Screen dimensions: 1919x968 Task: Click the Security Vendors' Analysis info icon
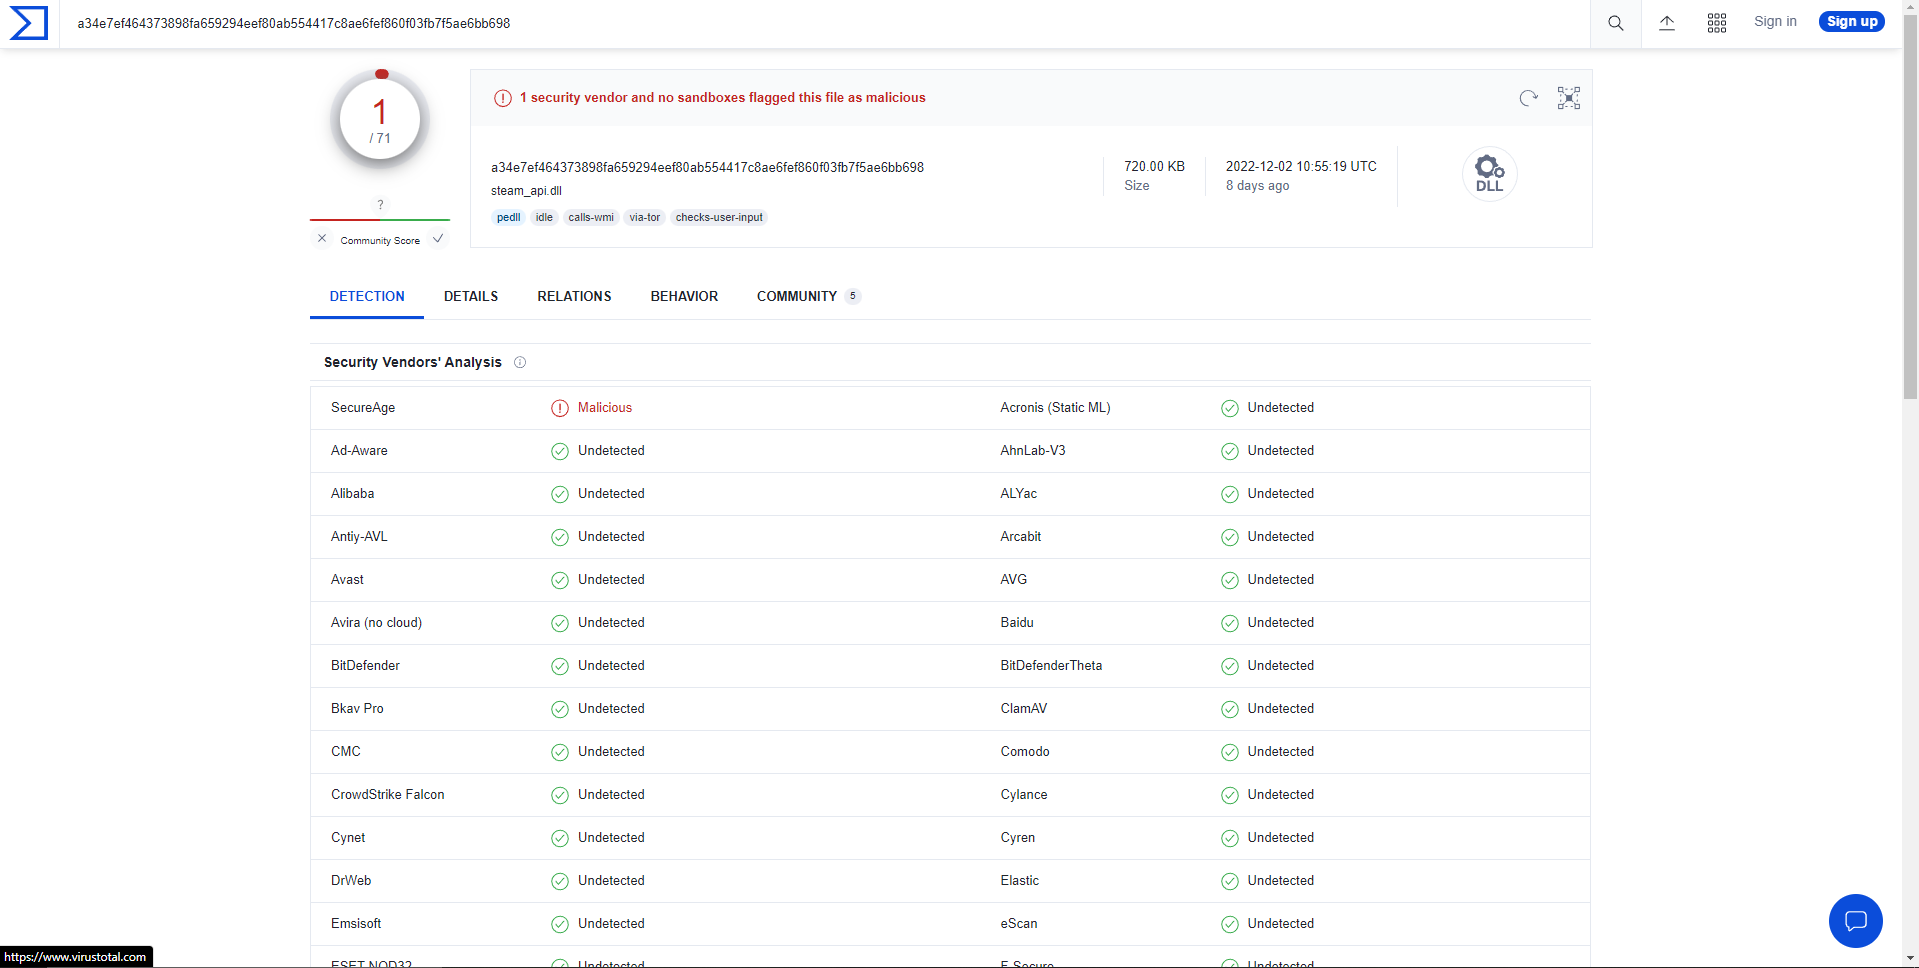point(520,362)
